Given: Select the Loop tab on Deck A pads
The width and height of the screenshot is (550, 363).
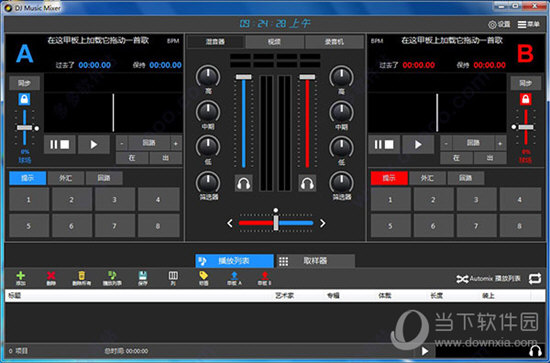Looking at the screenshot, I should 104,178.
